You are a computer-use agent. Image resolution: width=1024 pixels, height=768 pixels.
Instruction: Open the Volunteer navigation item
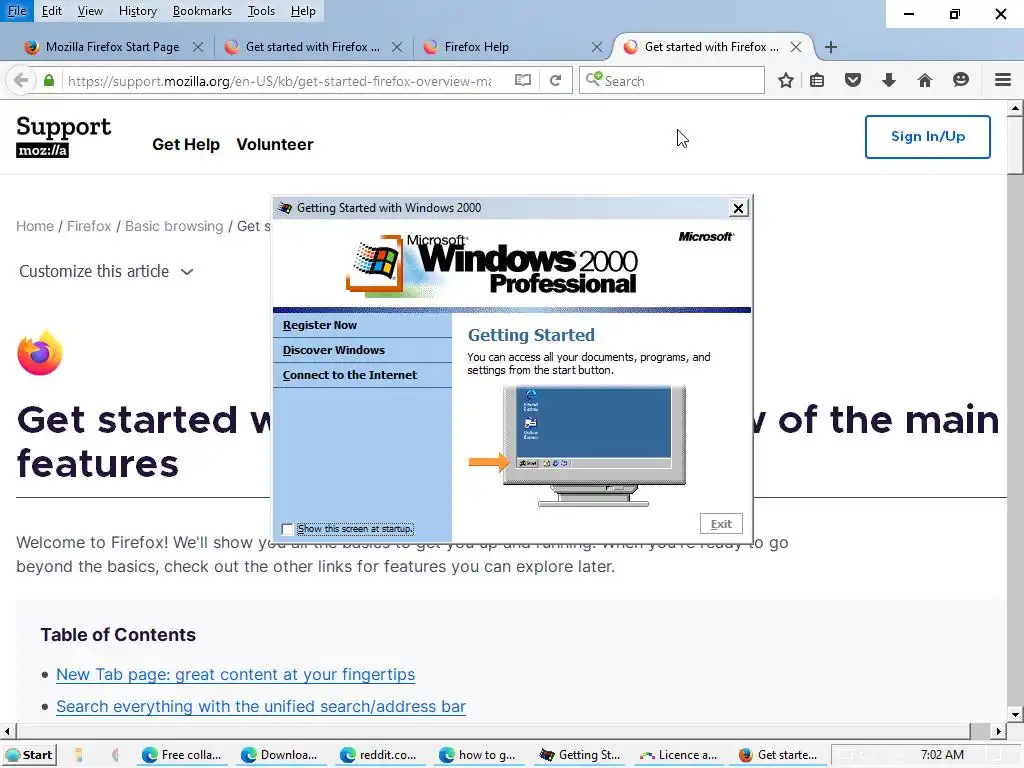275,144
